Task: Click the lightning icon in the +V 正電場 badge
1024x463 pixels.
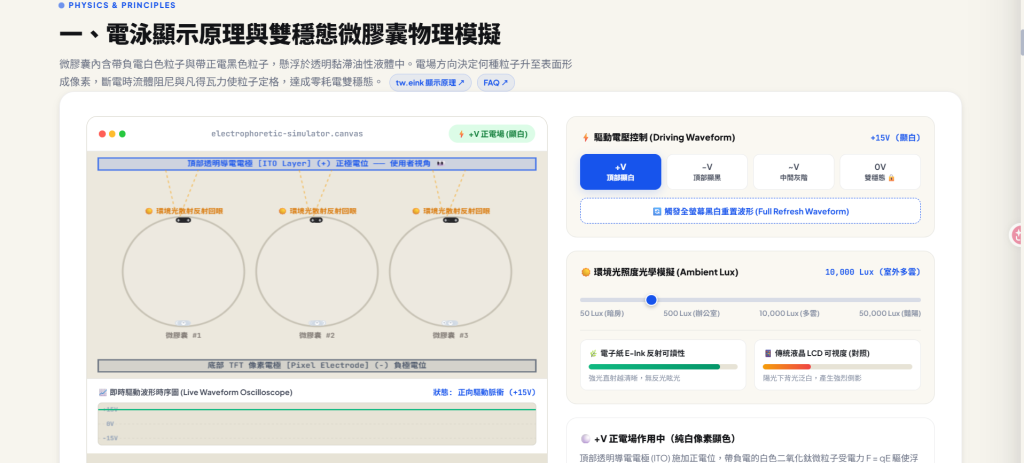Action: pyautogui.click(x=461, y=135)
